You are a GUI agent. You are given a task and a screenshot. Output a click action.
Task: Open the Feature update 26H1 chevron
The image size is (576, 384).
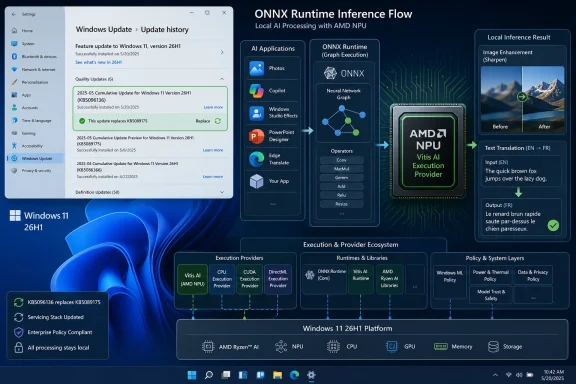point(222,52)
